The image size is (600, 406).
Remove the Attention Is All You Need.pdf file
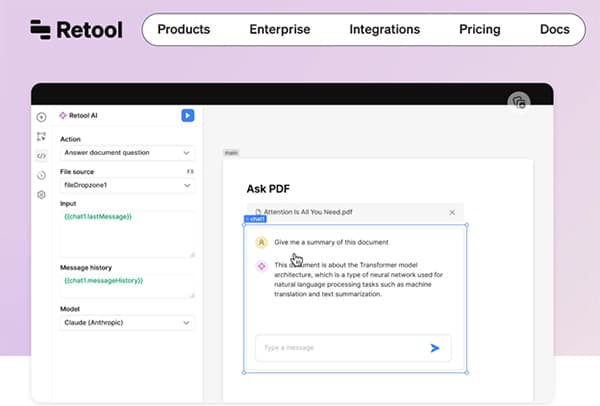click(452, 212)
